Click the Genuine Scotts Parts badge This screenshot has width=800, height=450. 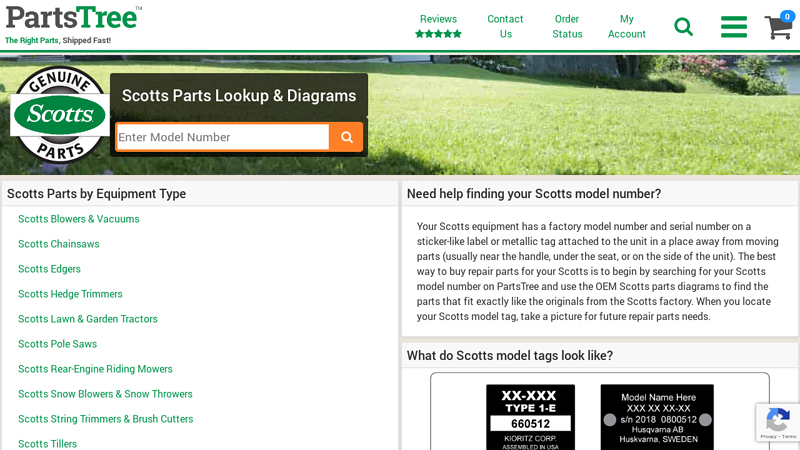(x=60, y=113)
